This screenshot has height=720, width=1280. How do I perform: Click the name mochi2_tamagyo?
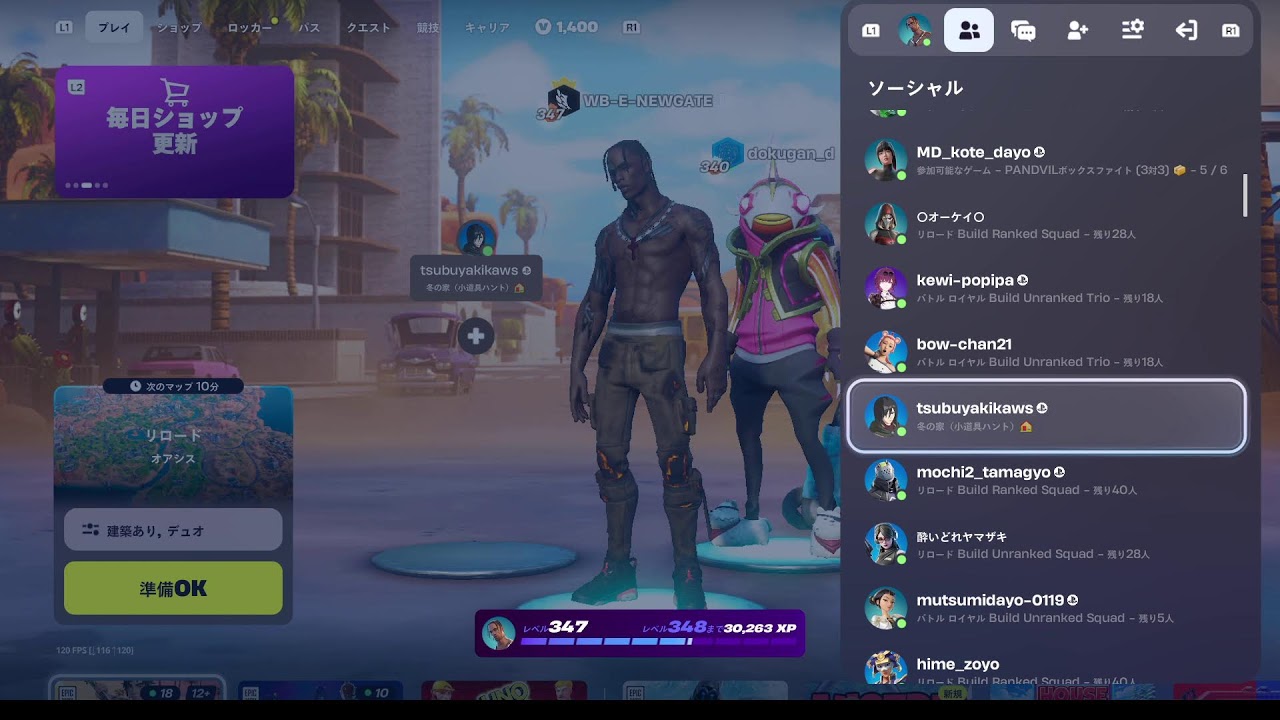pyautogui.click(x=984, y=472)
